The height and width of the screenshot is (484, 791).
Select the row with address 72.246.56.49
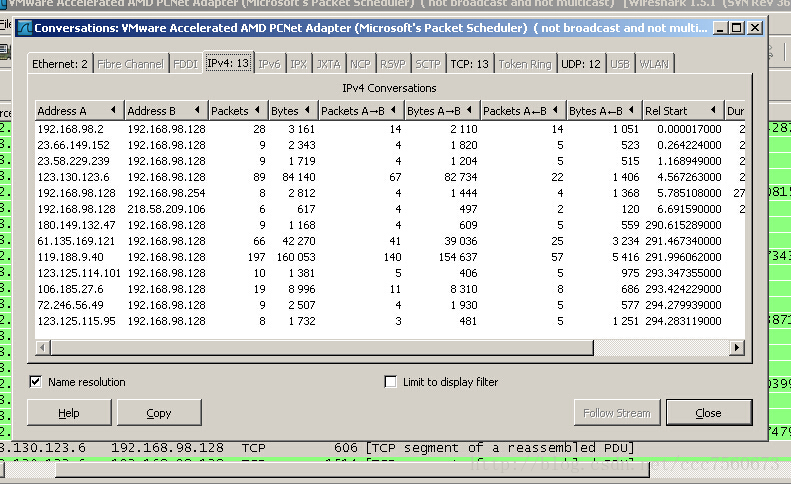[x=390, y=305]
